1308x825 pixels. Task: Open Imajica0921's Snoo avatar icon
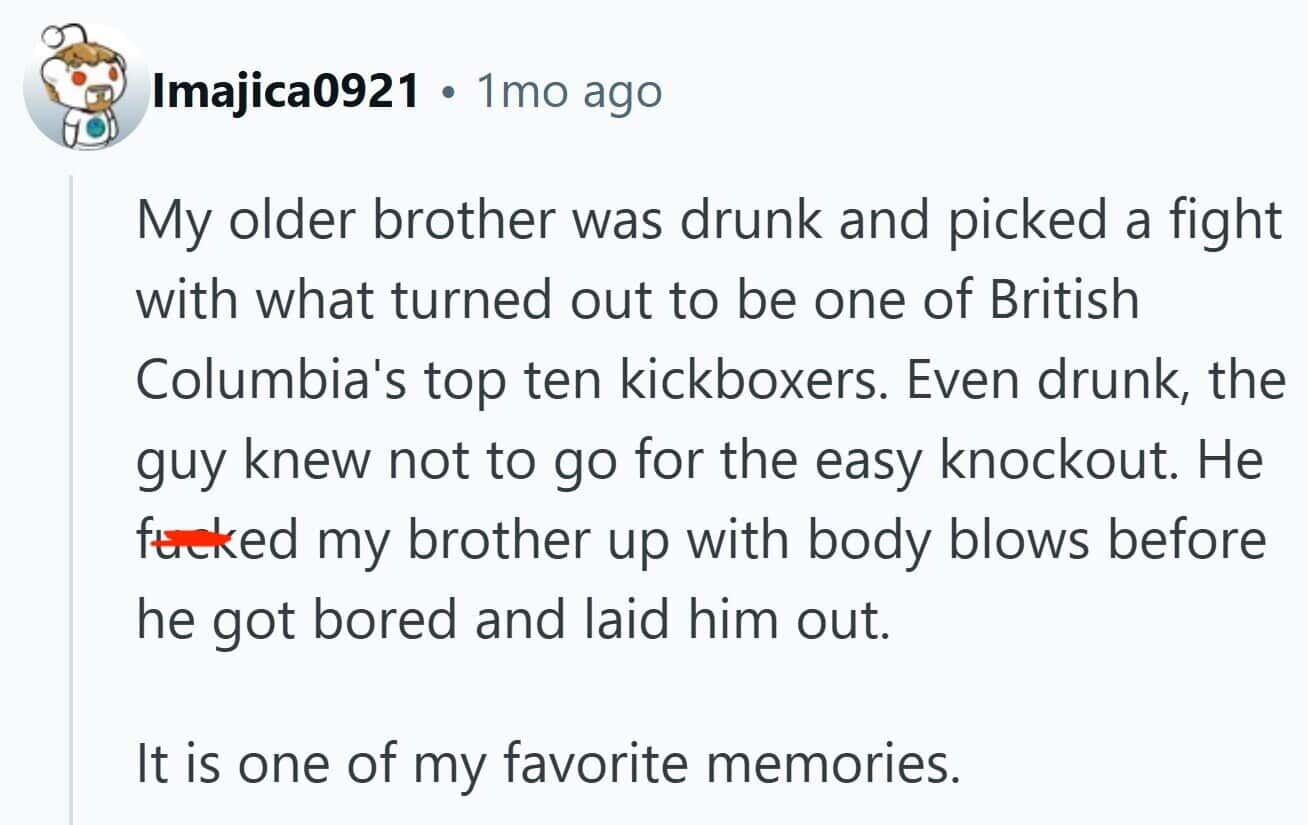[84, 88]
